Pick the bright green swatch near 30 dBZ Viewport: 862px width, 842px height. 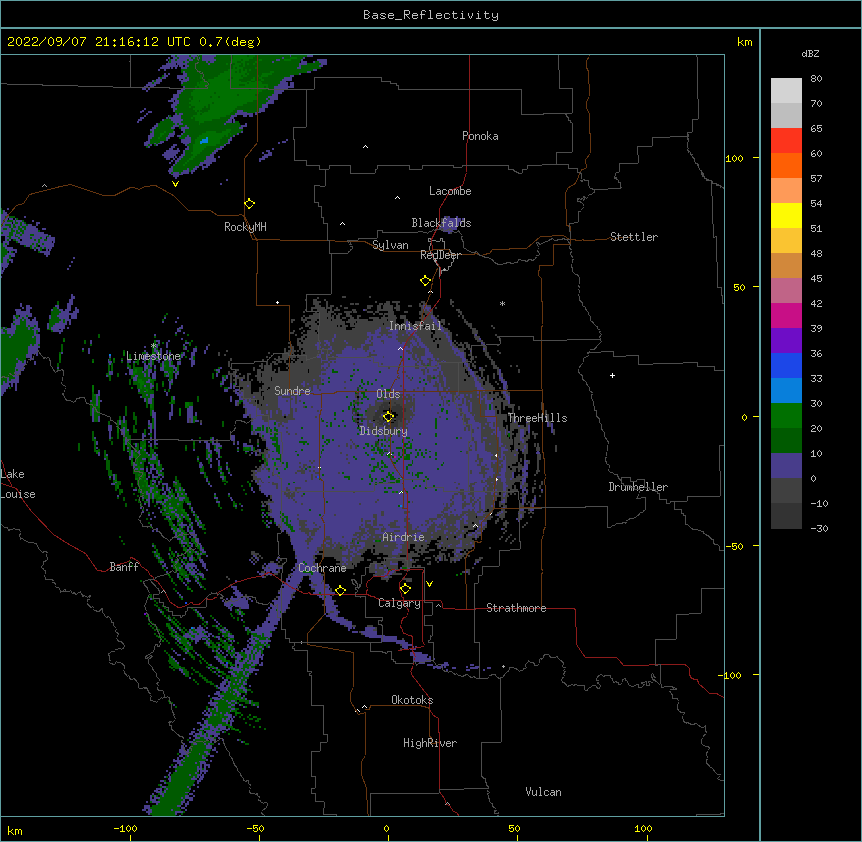[786, 416]
